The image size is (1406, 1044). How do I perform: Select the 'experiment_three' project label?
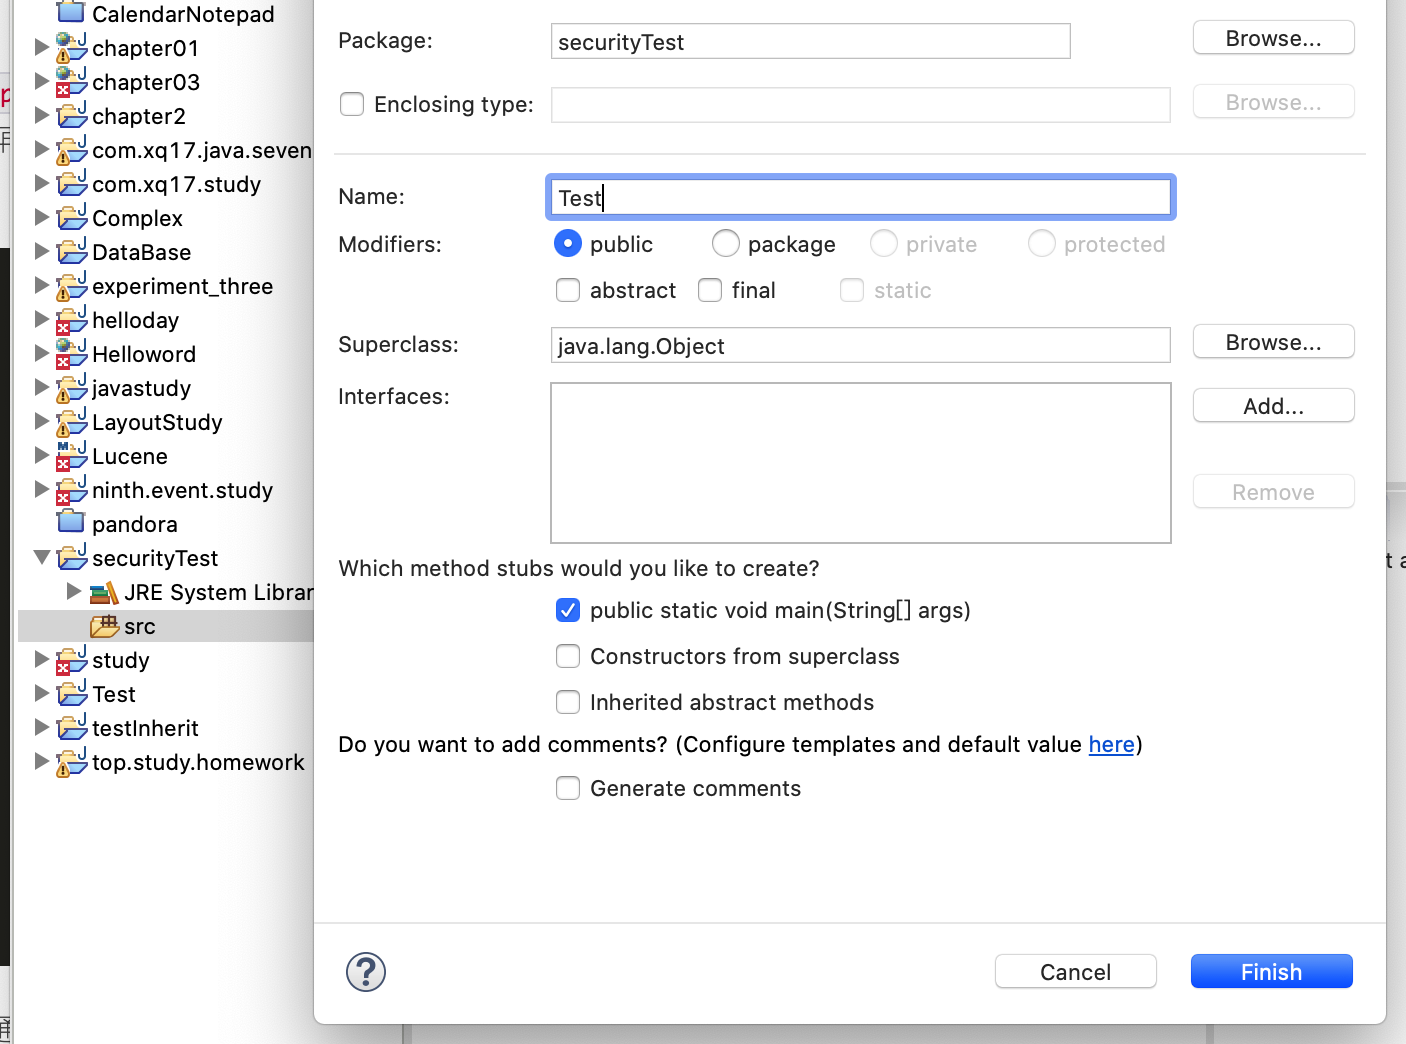pos(182,286)
